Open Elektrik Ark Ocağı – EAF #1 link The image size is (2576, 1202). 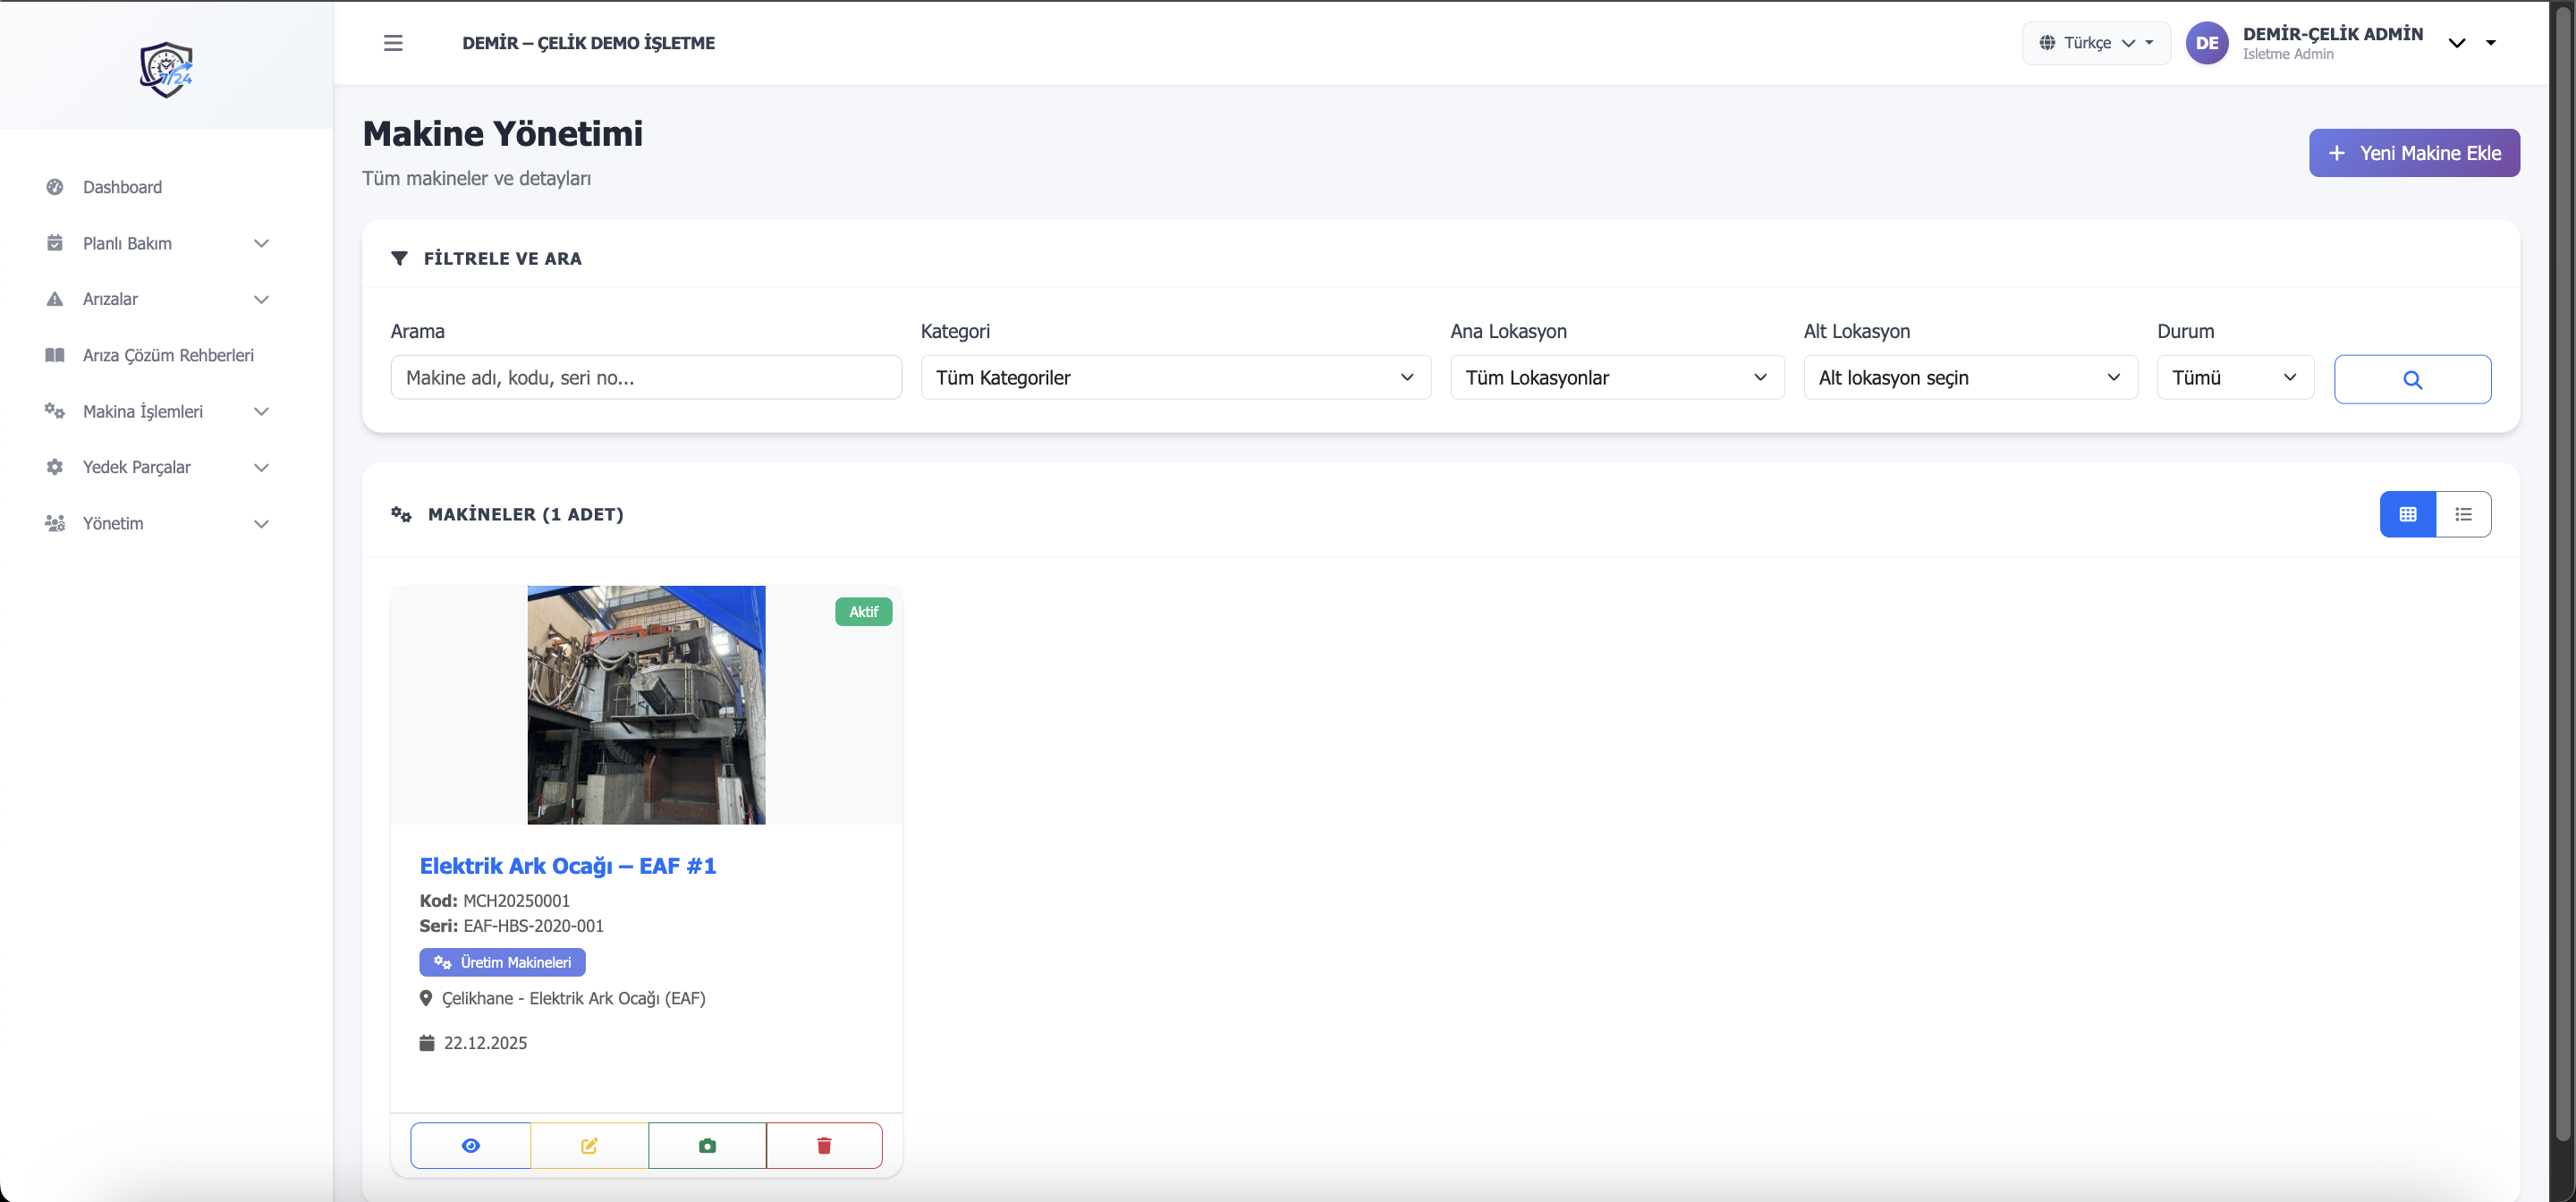[x=567, y=866]
